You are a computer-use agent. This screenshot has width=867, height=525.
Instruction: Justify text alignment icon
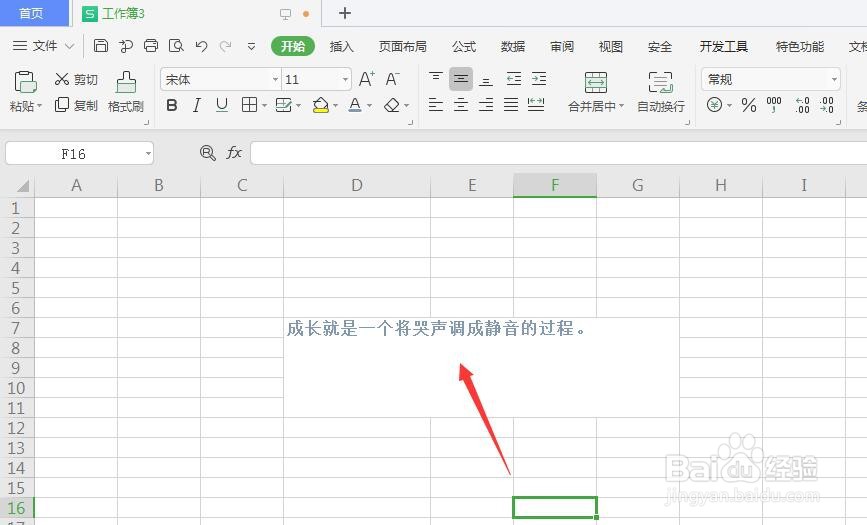511,105
